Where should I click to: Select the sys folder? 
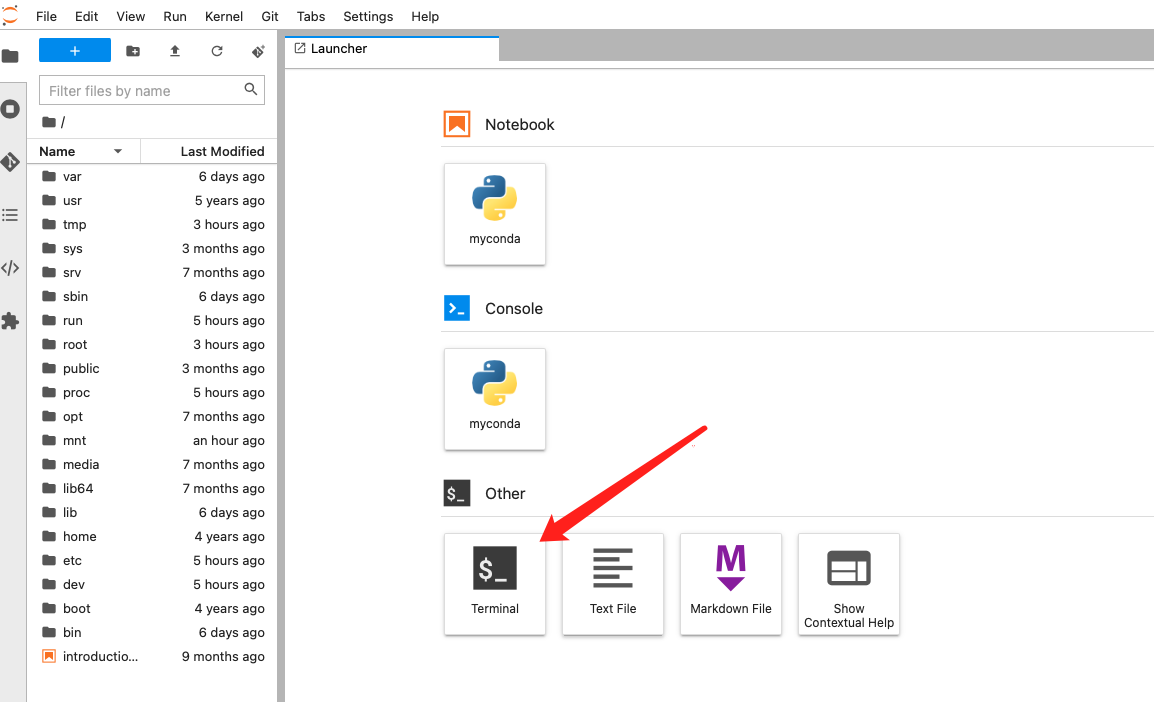(x=152, y=249)
